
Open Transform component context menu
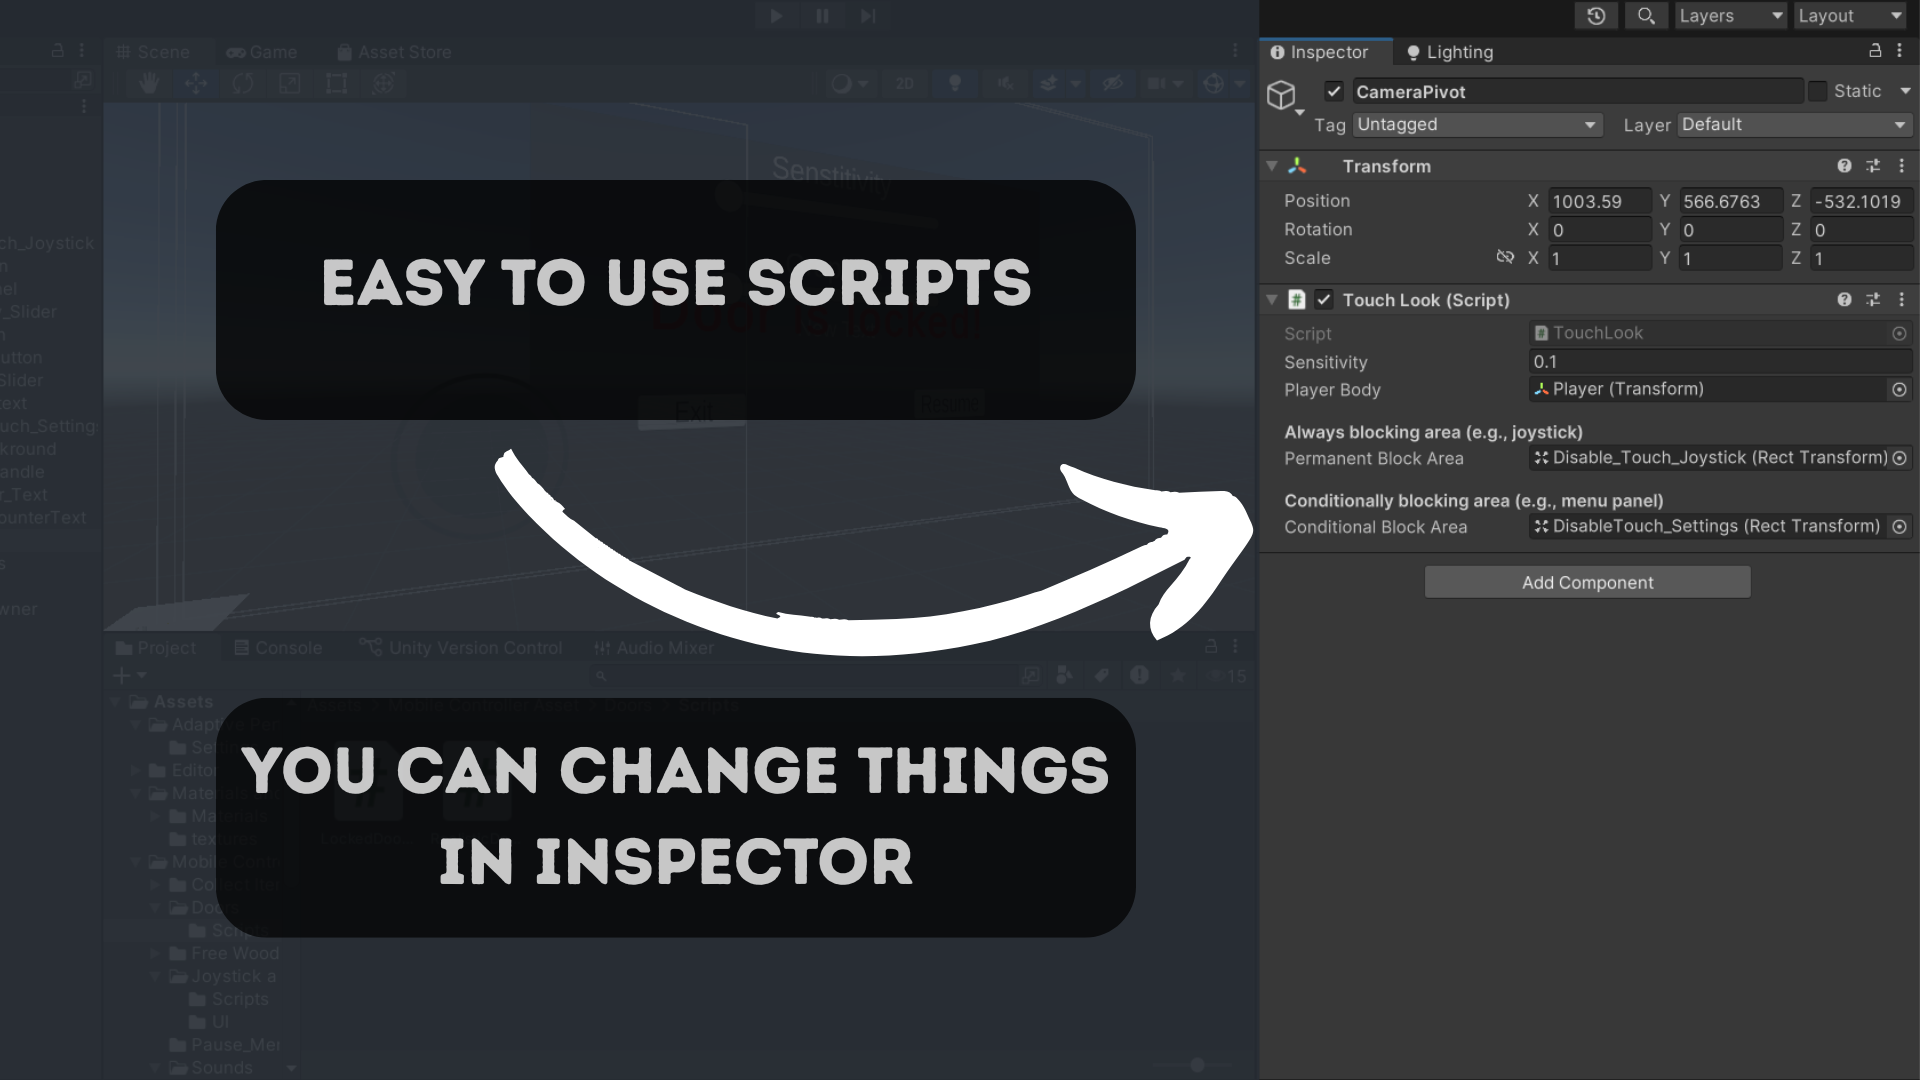pyautogui.click(x=1901, y=166)
